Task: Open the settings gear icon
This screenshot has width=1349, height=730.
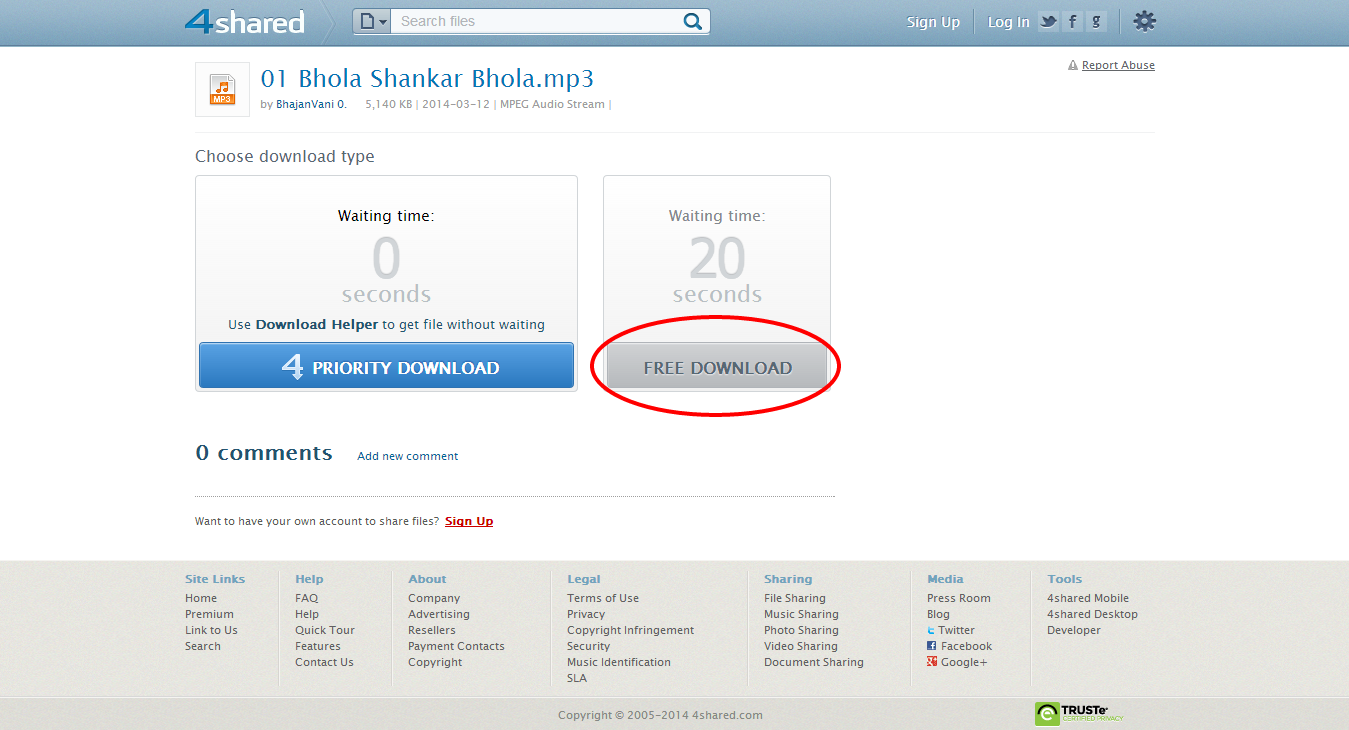Action: [x=1144, y=21]
